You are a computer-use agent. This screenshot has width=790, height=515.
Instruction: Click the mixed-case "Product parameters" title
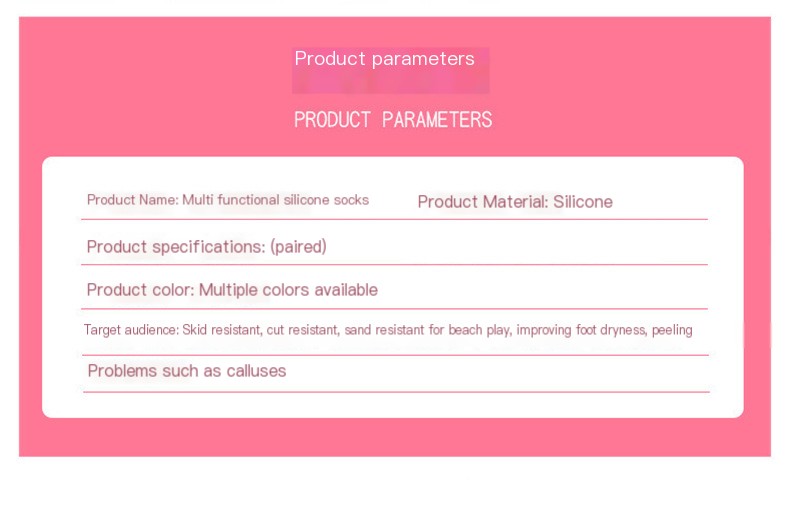pos(384,59)
